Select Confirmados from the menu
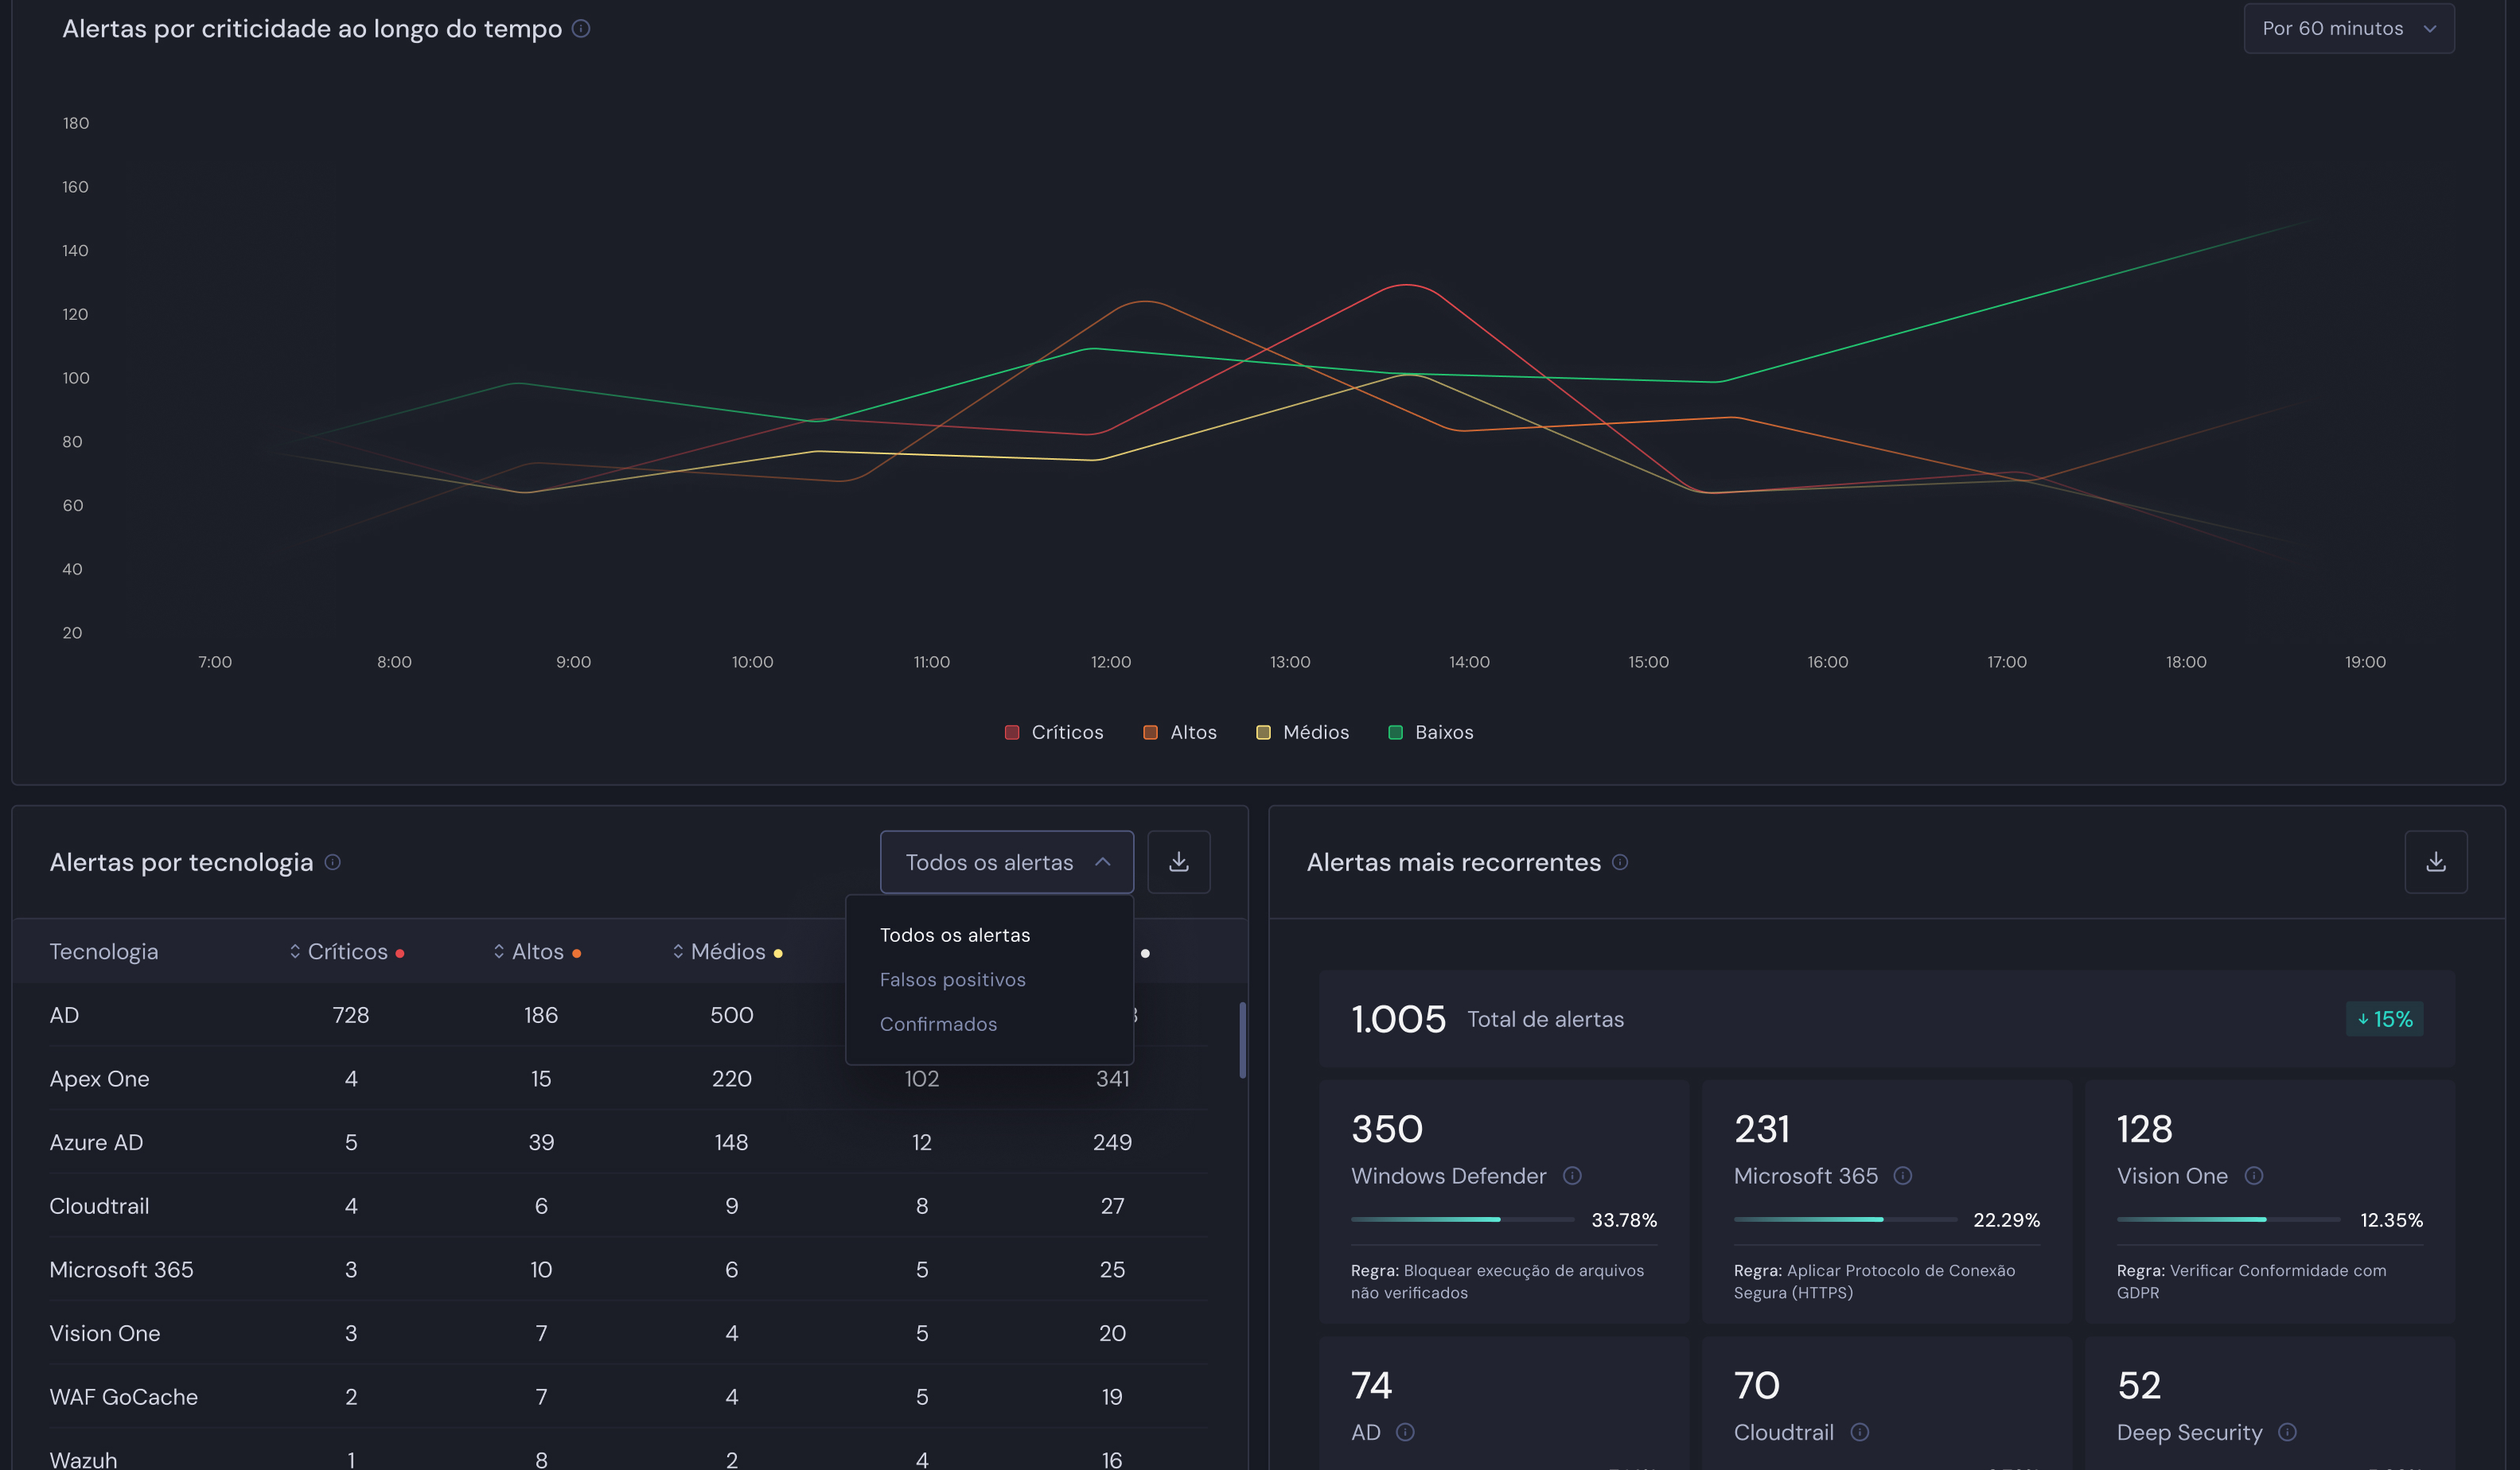2520x1470 pixels. (938, 1024)
